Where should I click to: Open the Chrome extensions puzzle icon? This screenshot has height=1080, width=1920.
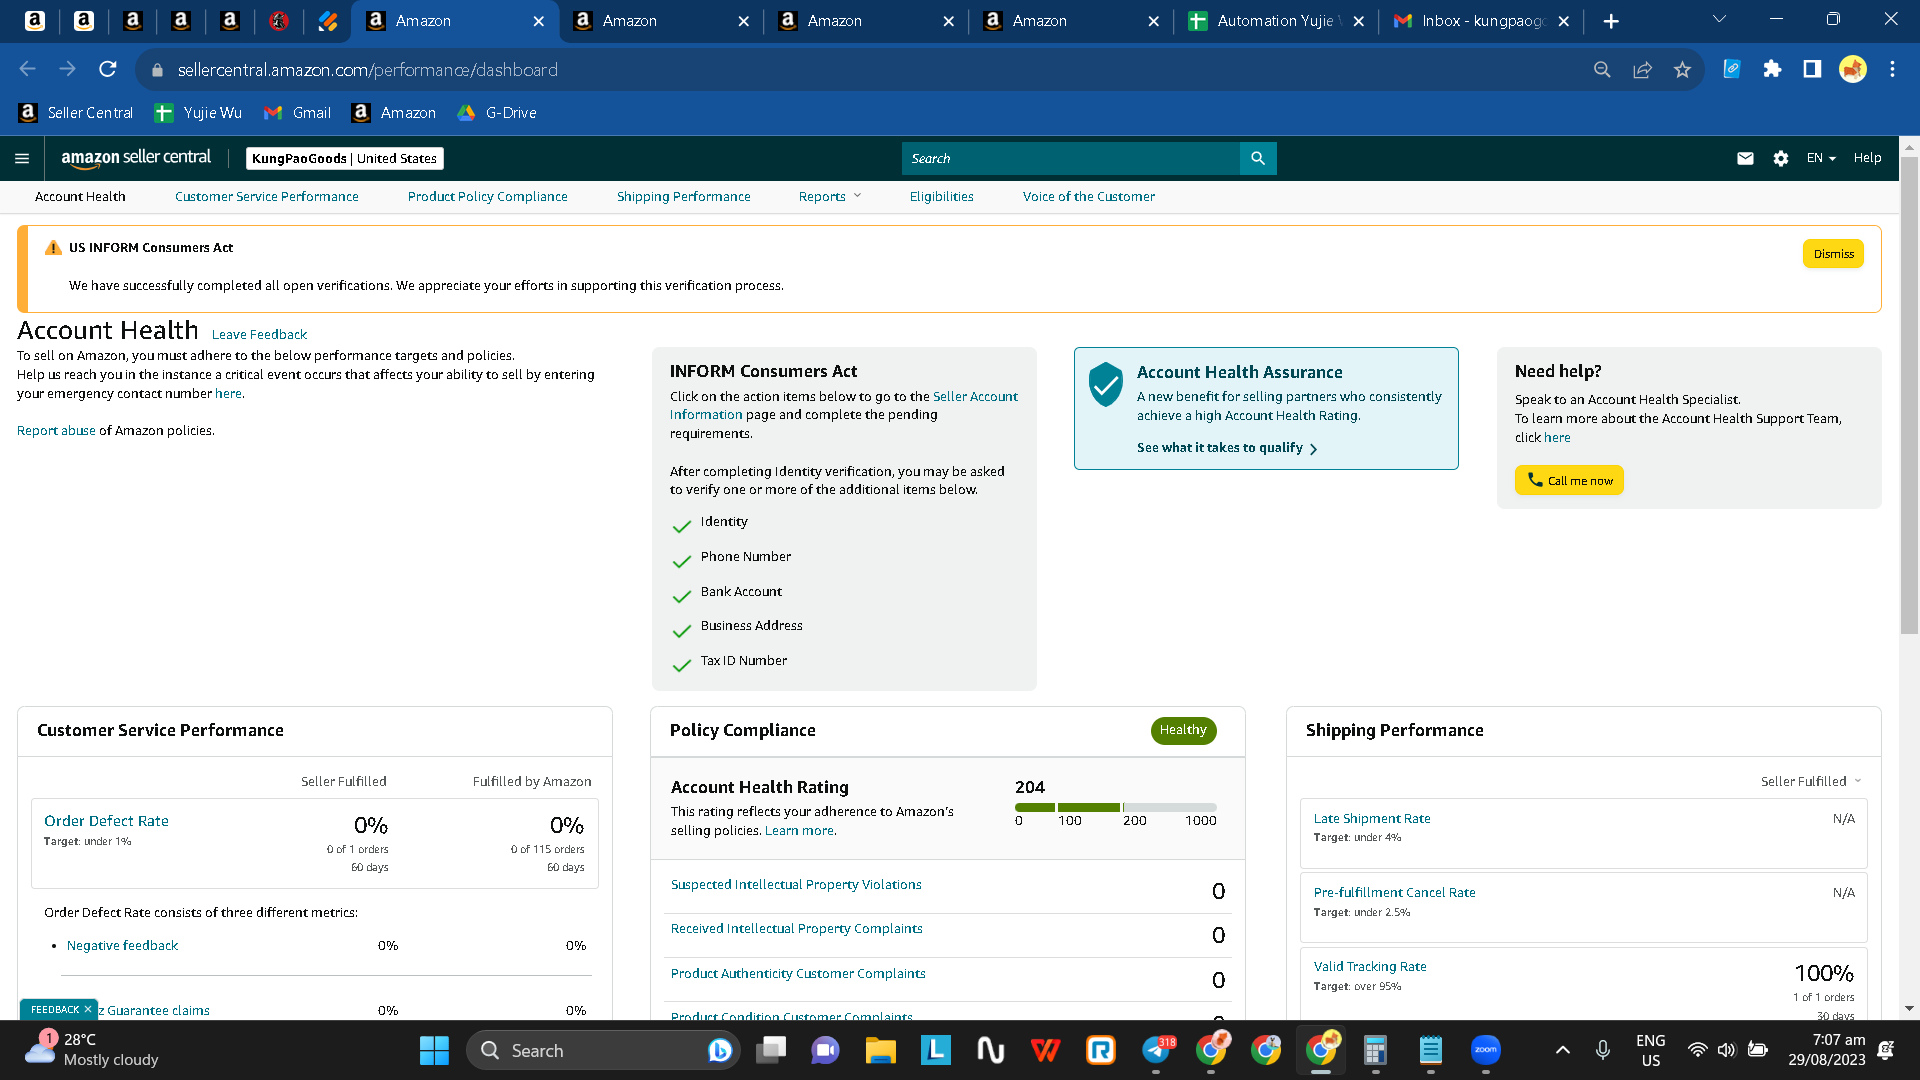pyautogui.click(x=1772, y=69)
